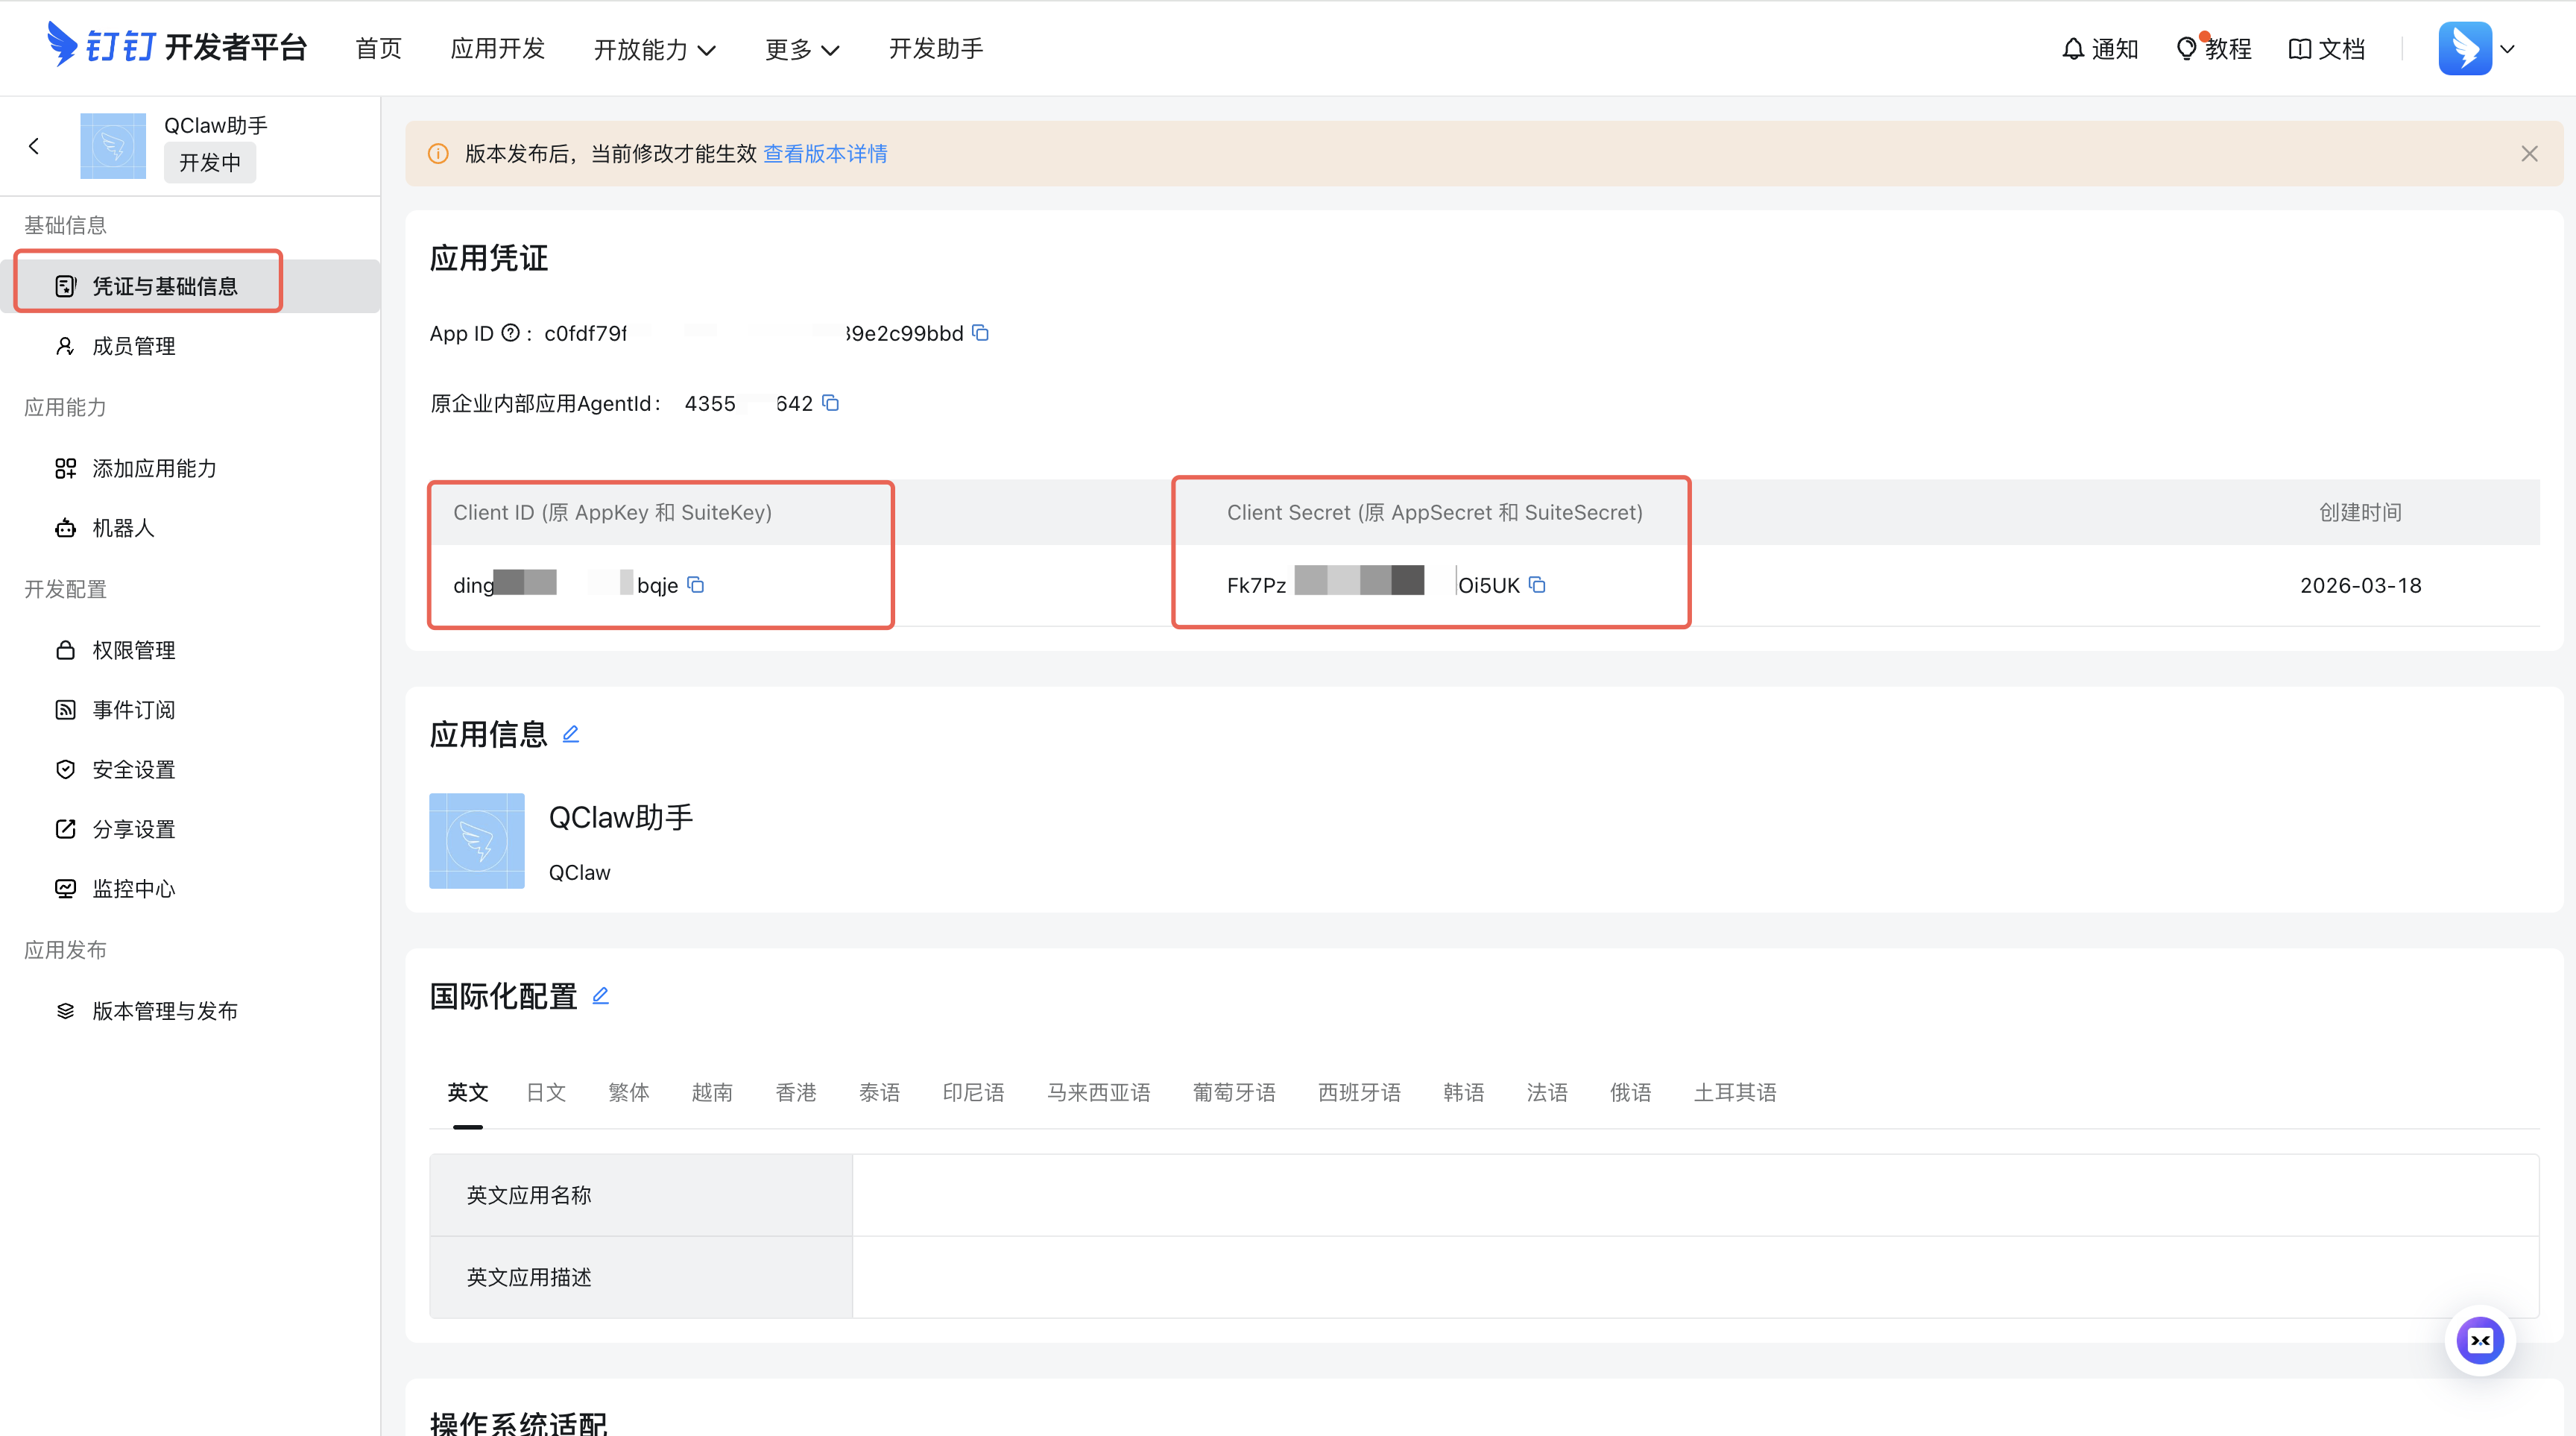2576x1436 pixels.
Task: Open 查看版本详情 link
Action: pos(825,154)
